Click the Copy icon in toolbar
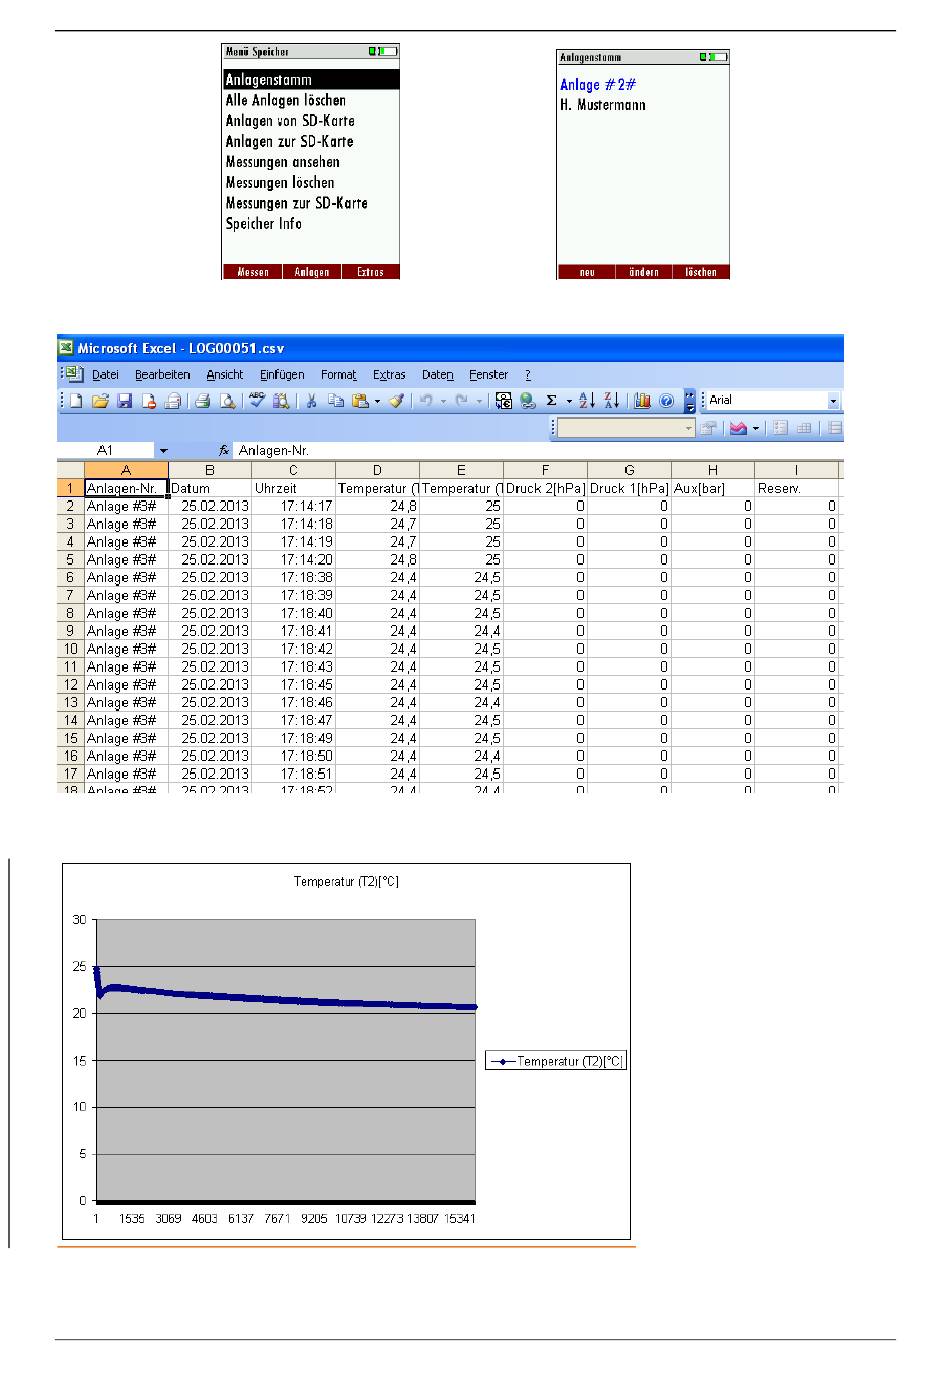The image size is (950, 1379). (x=335, y=401)
